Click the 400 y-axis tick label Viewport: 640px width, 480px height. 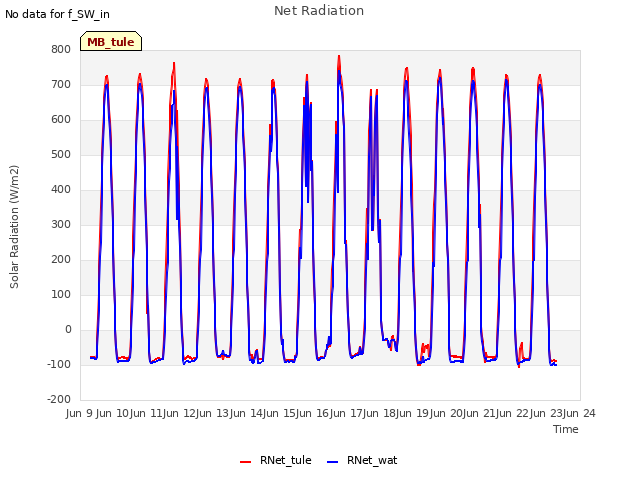(61, 189)
